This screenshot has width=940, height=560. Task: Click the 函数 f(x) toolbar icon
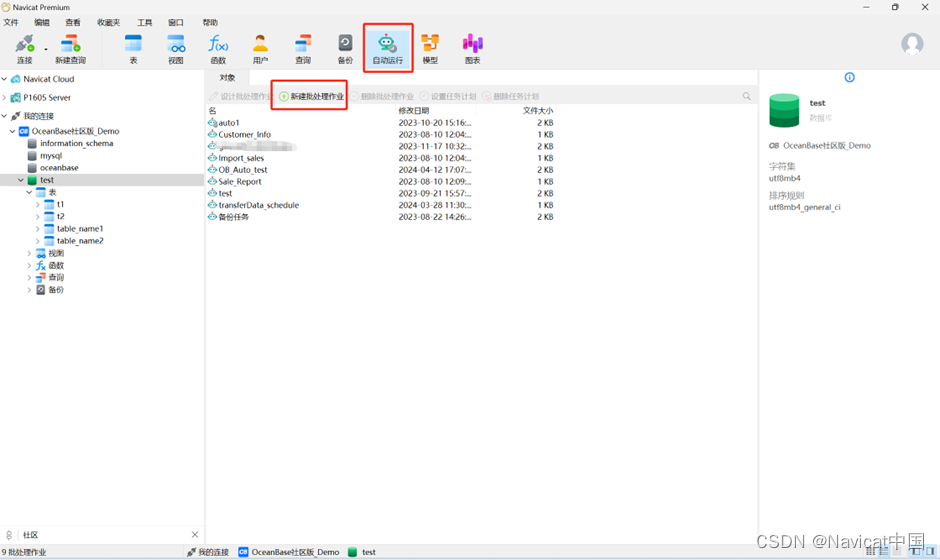pyautogui.click(x=218, y=49)
